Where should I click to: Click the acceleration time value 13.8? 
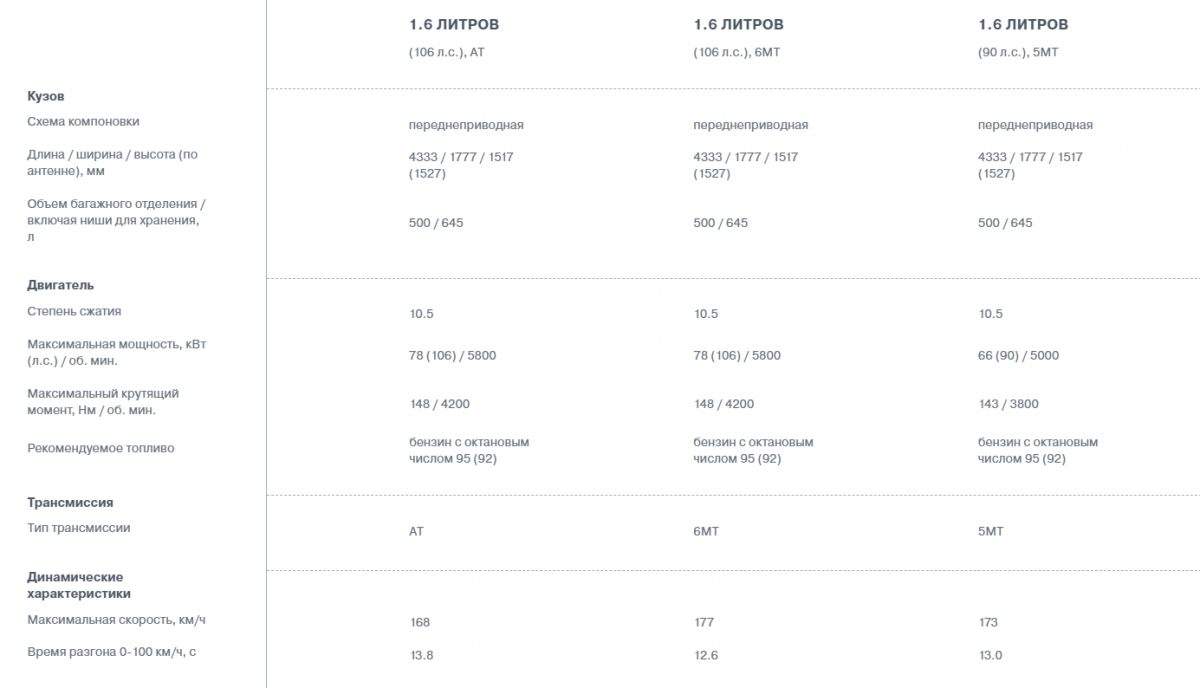421,655
